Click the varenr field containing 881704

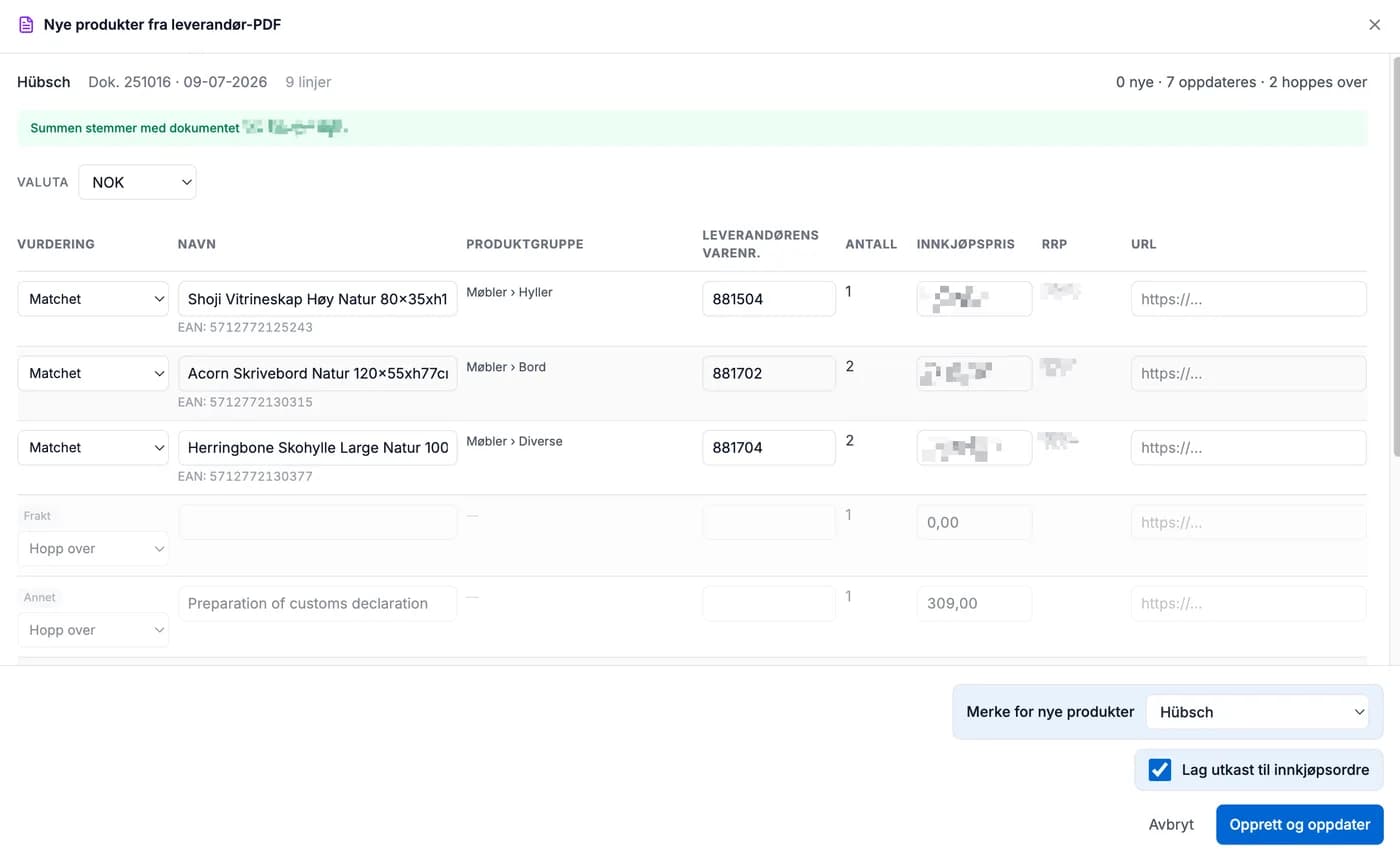coord(769,447)
